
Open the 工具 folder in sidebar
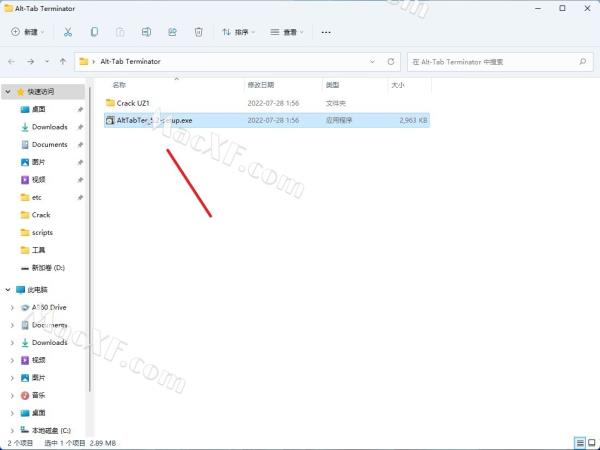pos(38,250)
